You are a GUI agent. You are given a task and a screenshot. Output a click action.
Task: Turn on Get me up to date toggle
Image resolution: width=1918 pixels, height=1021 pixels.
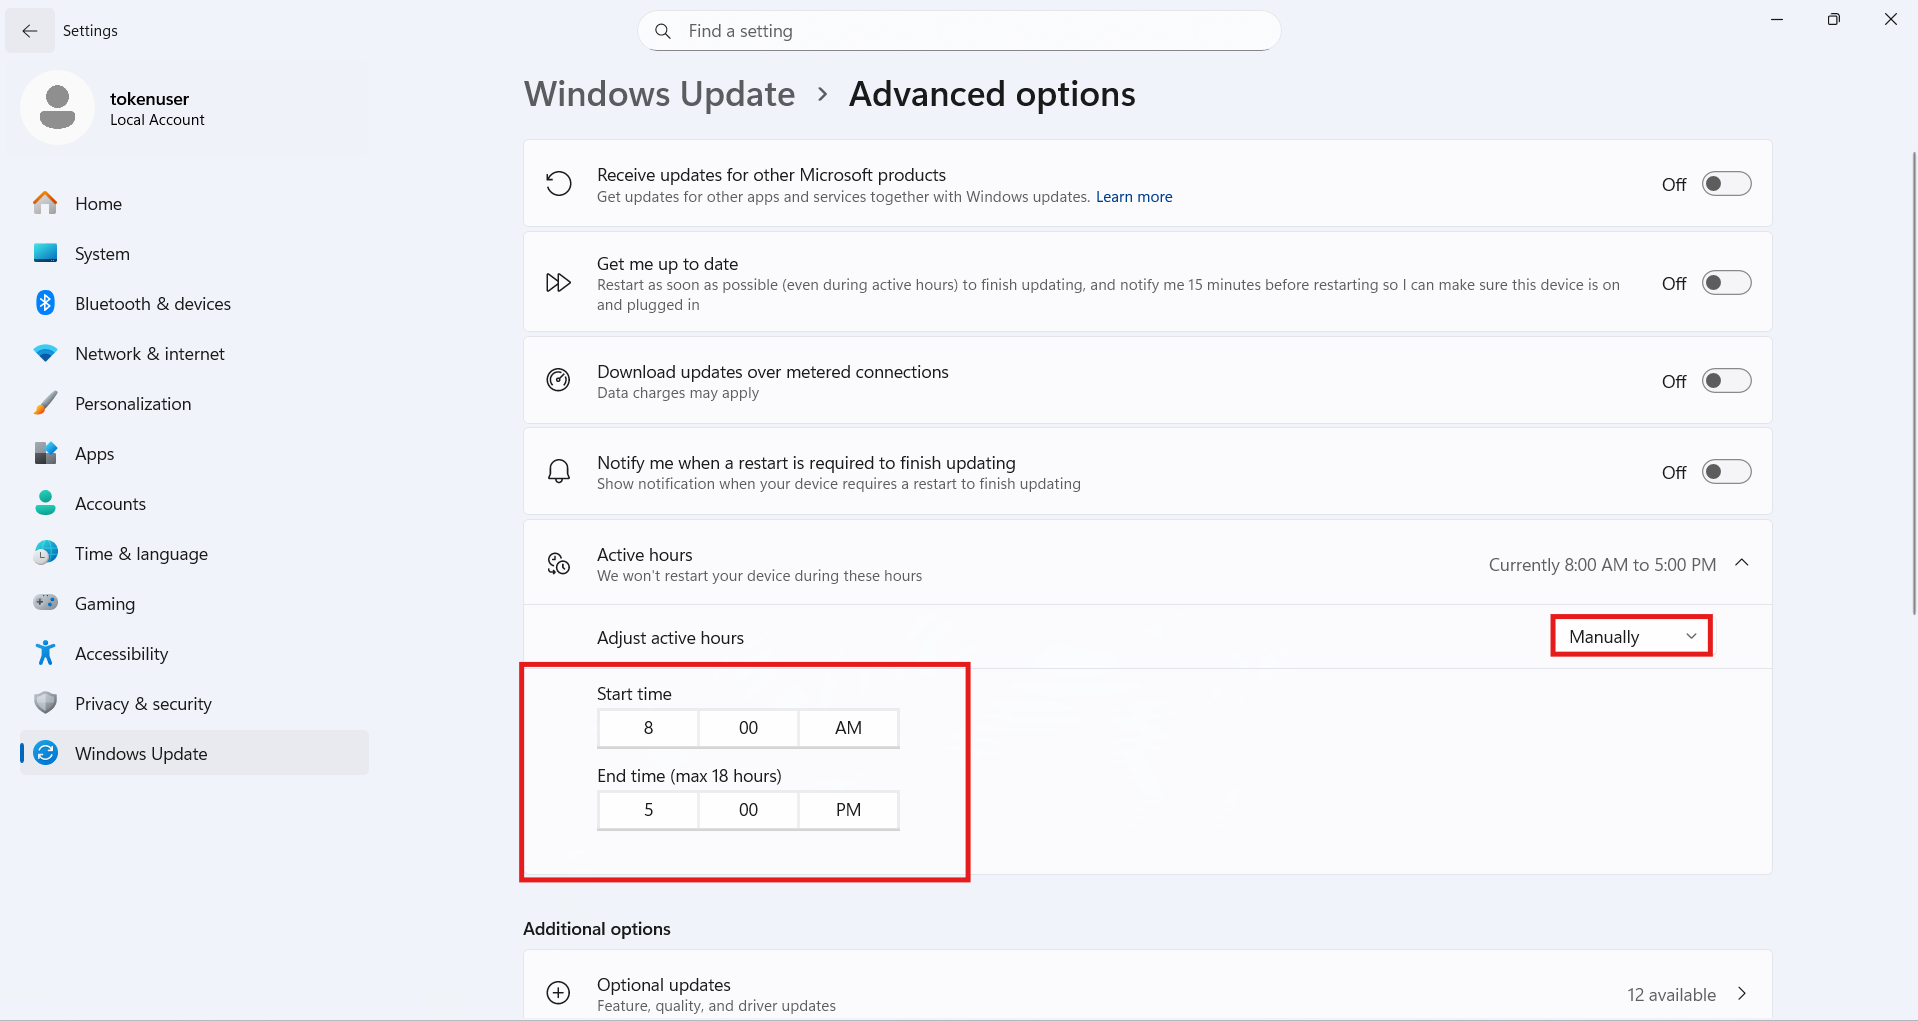coord(1726,283)
